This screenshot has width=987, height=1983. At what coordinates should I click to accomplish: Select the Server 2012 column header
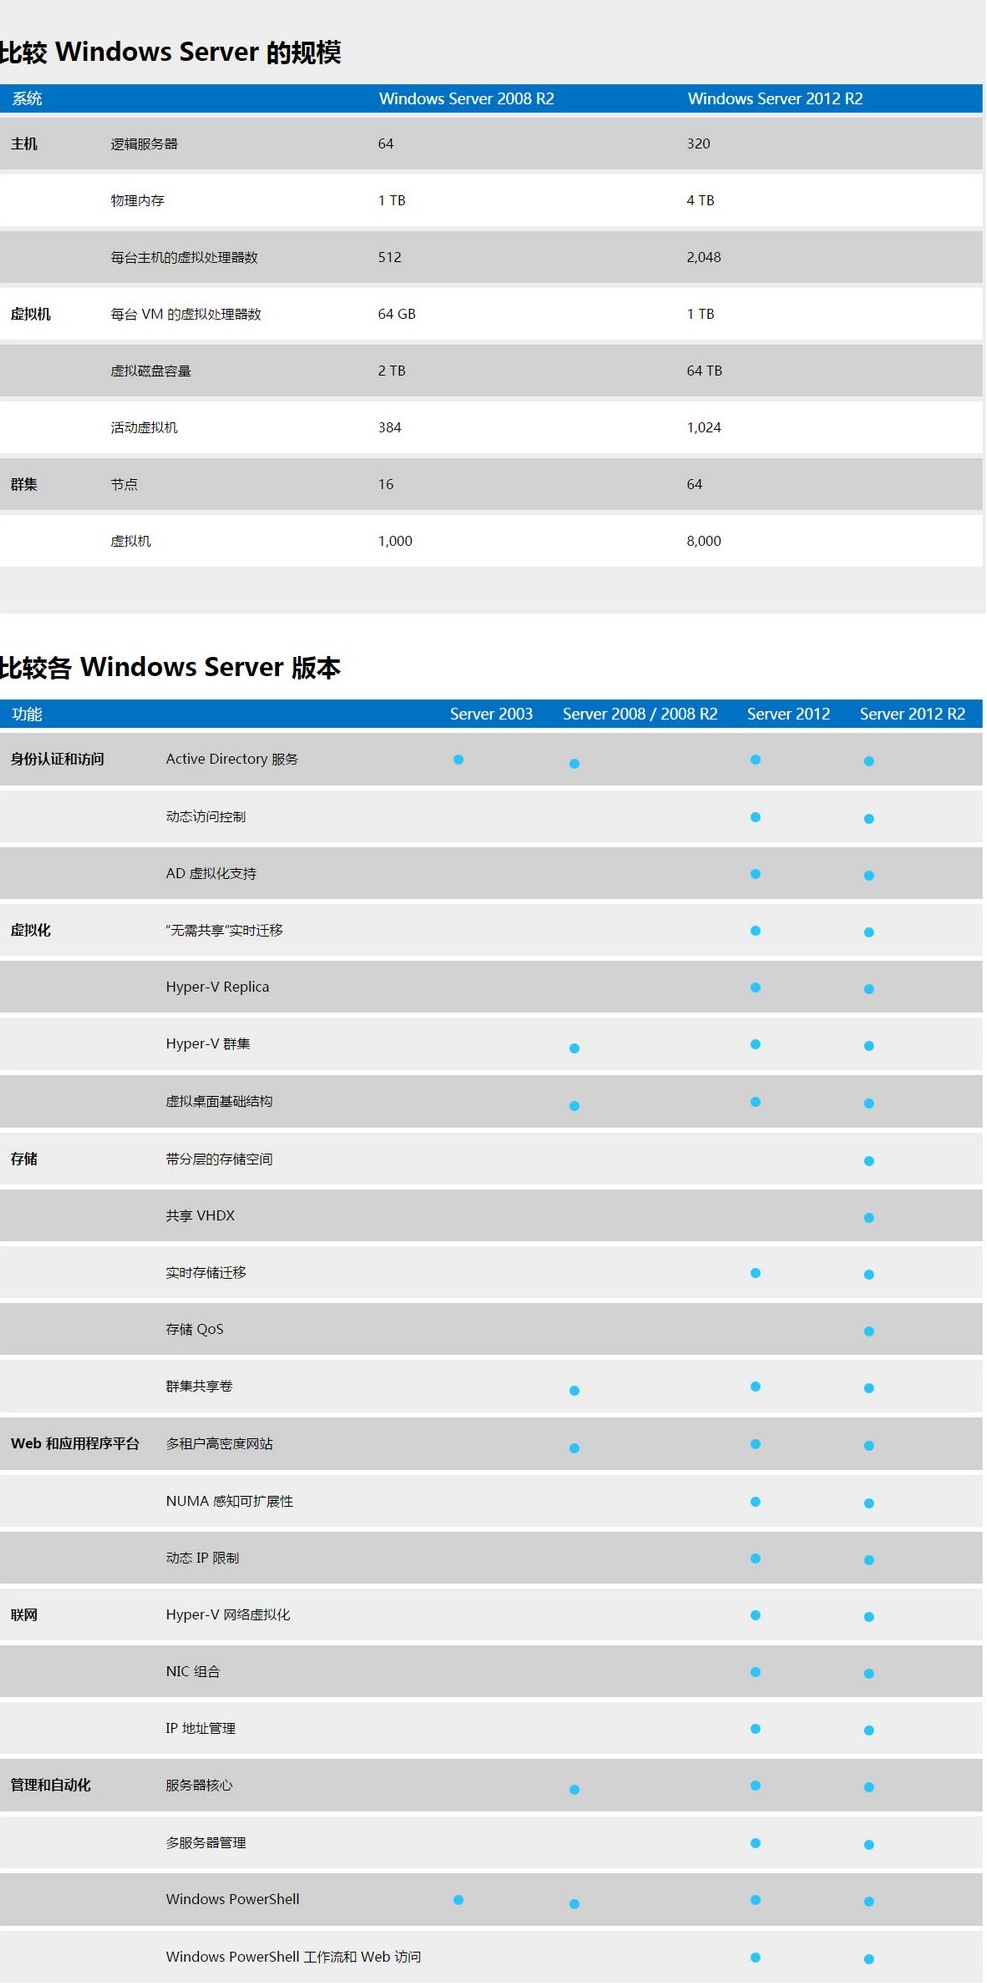coord(788,714)
